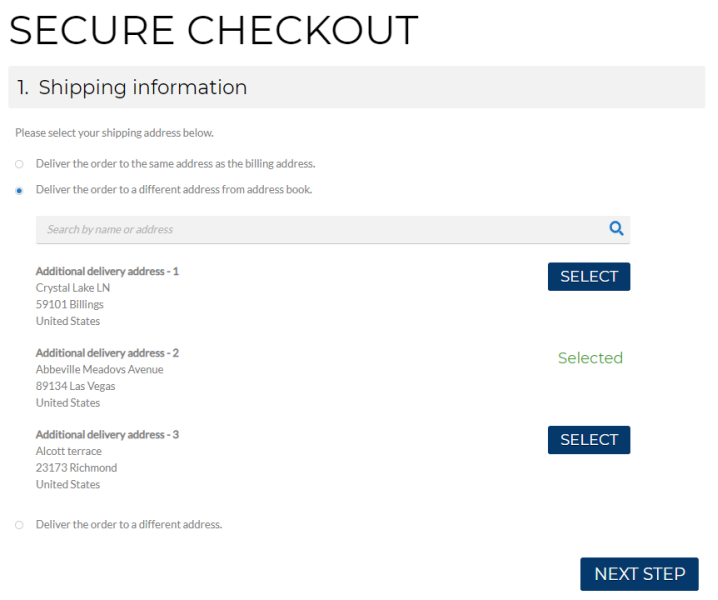Focus the search by name or address field
The image size is (718, 600).
(x=320, y=230)
